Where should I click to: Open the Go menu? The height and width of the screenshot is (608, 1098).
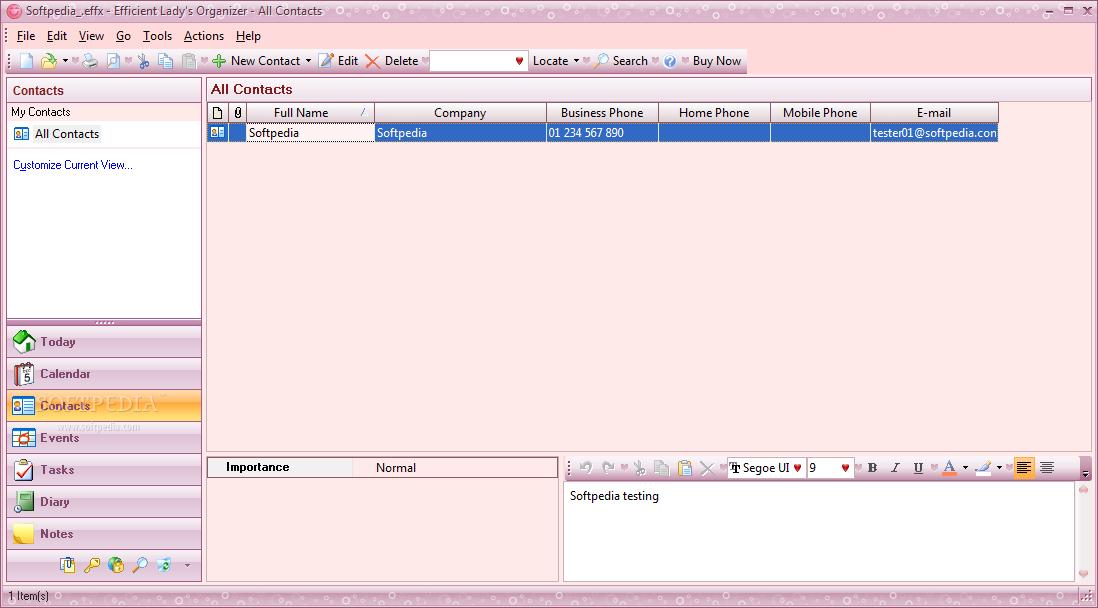coord(123,36)
